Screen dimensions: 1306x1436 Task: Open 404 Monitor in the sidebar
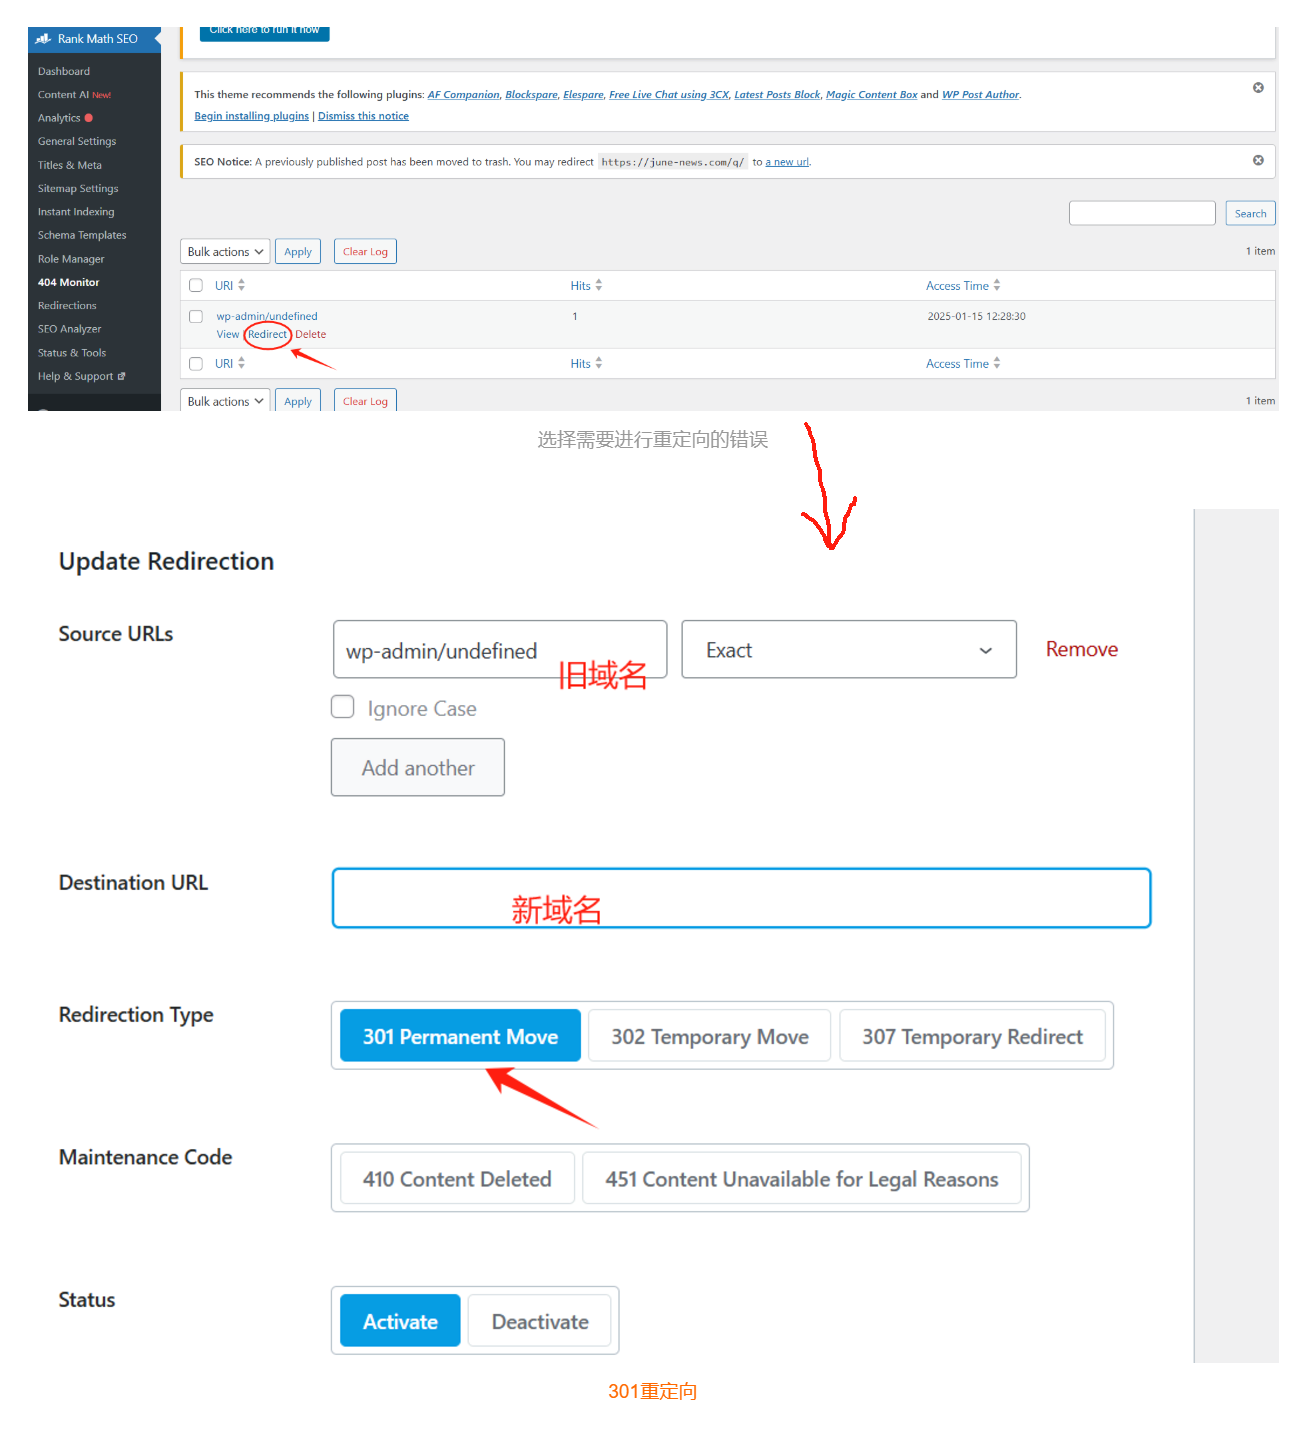tap(68, 282)
